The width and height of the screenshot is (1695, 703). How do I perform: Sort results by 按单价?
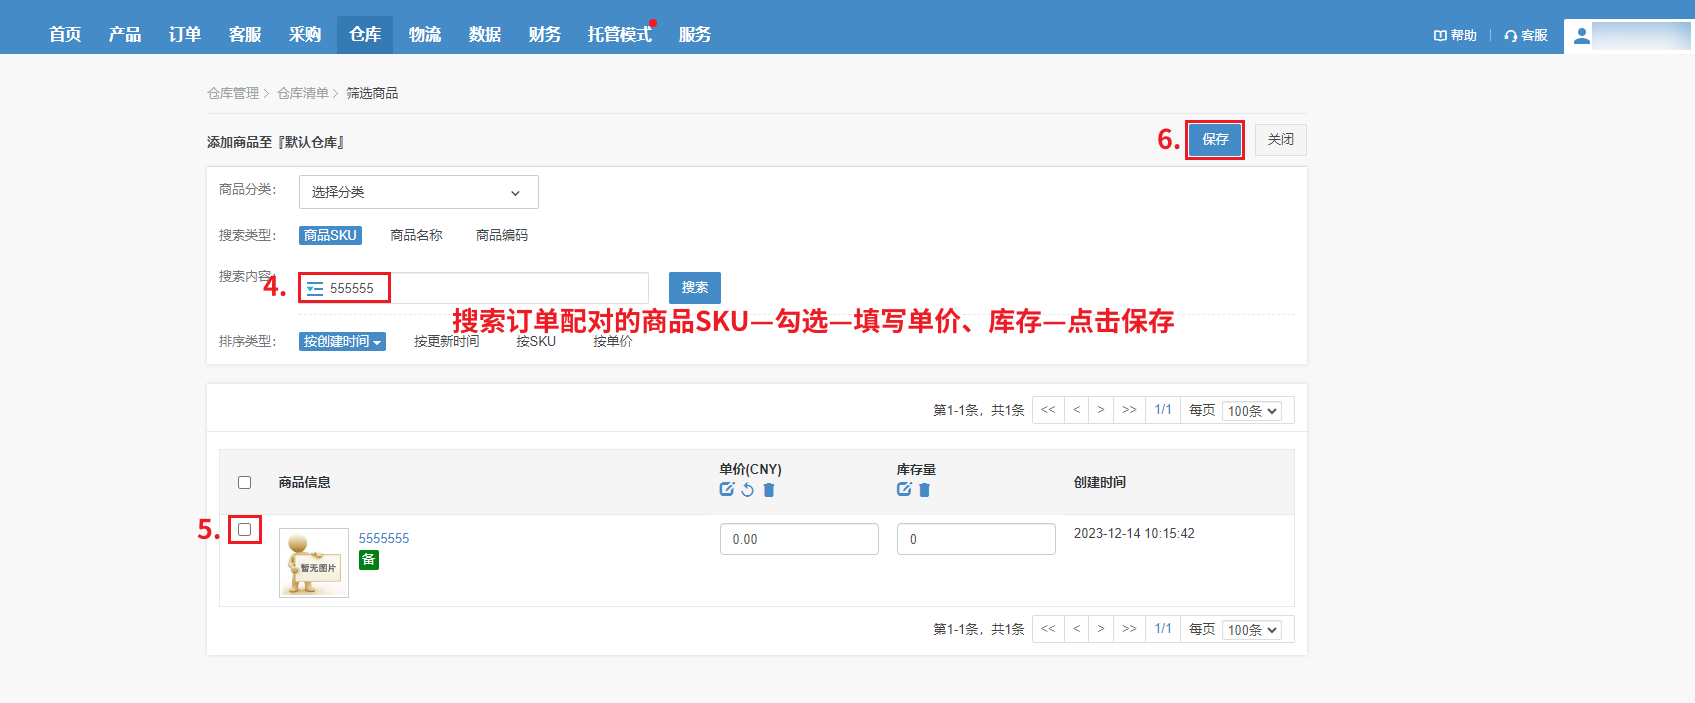[x=613, y=341]
